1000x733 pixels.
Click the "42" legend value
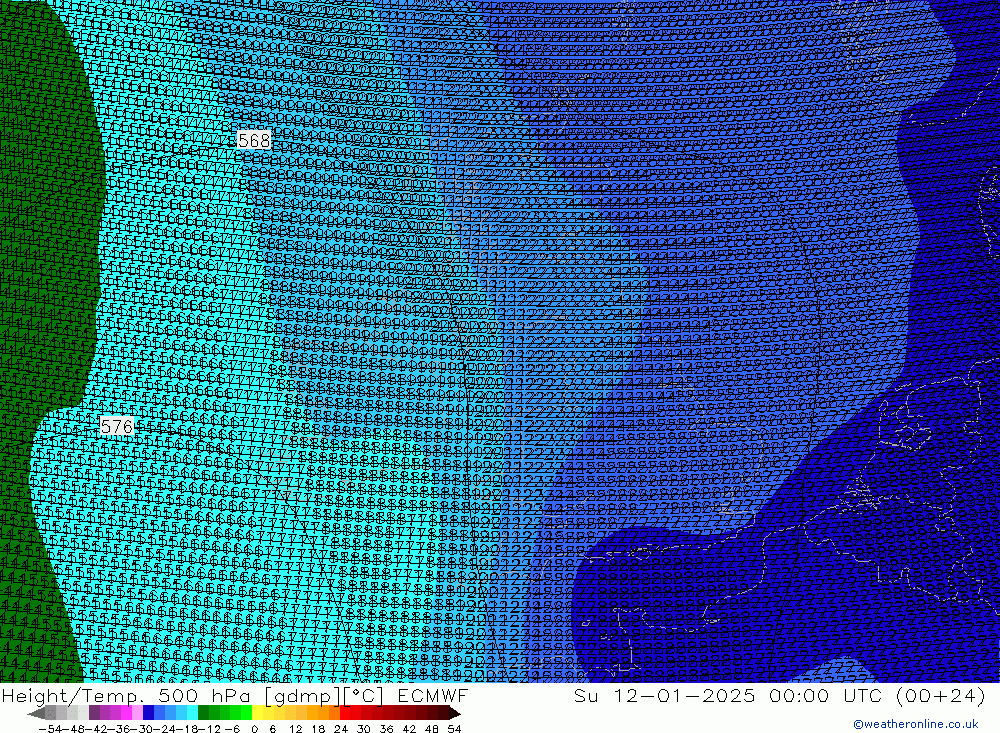(x=409, y=729)
